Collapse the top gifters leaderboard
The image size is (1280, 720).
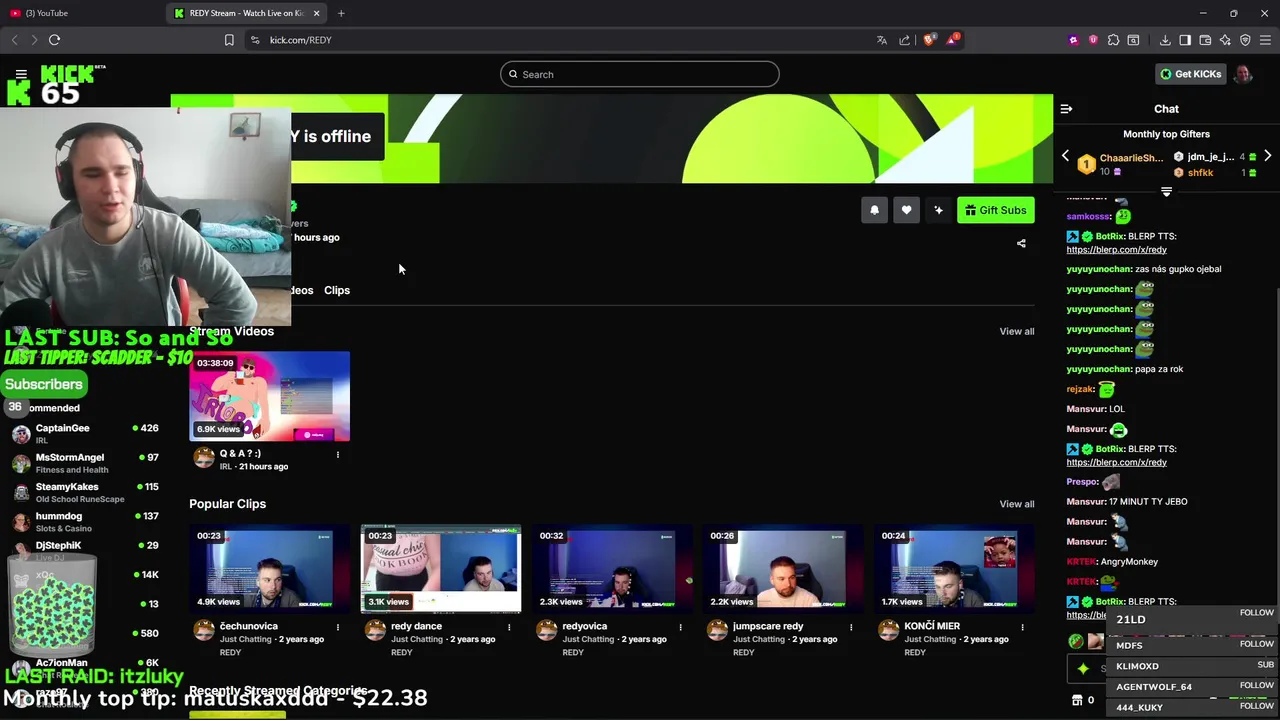pos(1166,191)
